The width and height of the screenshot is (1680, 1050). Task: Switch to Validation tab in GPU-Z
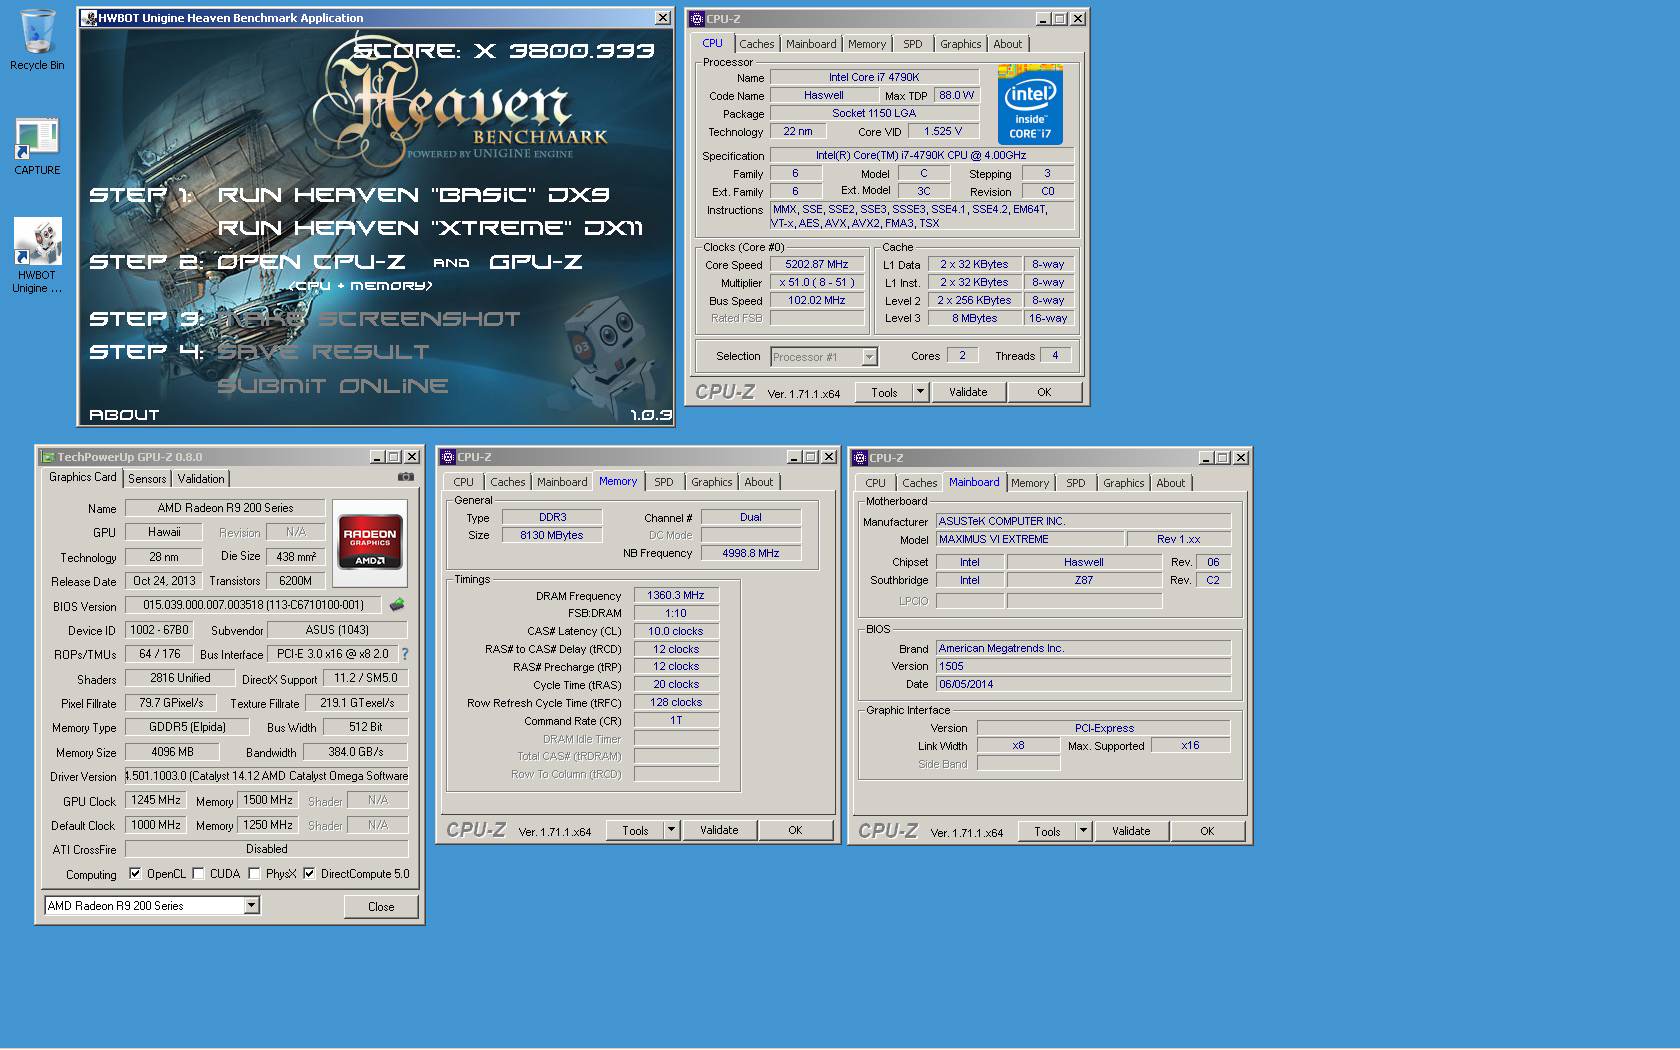coord(201,479)
